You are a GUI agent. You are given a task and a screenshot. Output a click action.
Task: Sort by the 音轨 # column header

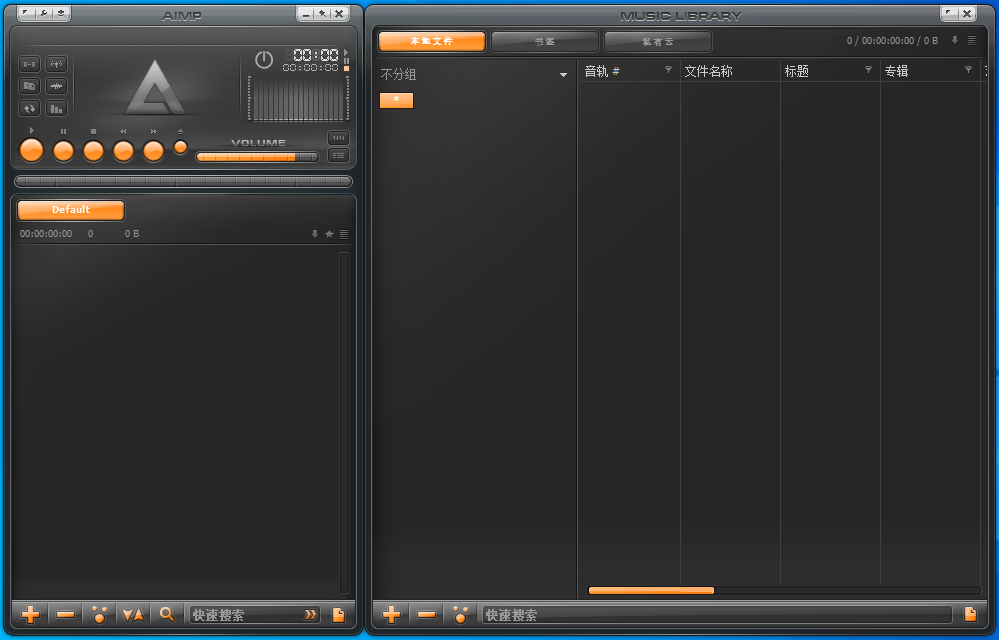[602, 71]
